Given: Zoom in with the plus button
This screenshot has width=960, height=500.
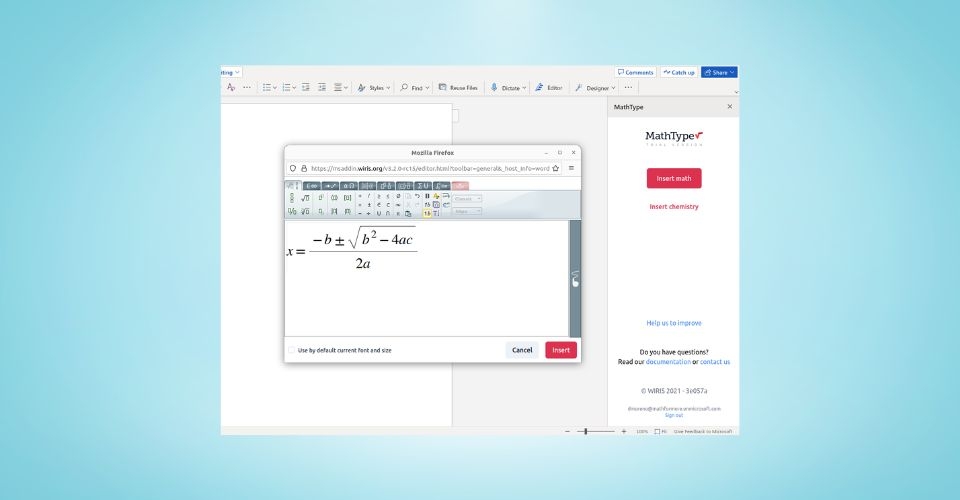Looking at the screenshot, I should coord(624,431).
